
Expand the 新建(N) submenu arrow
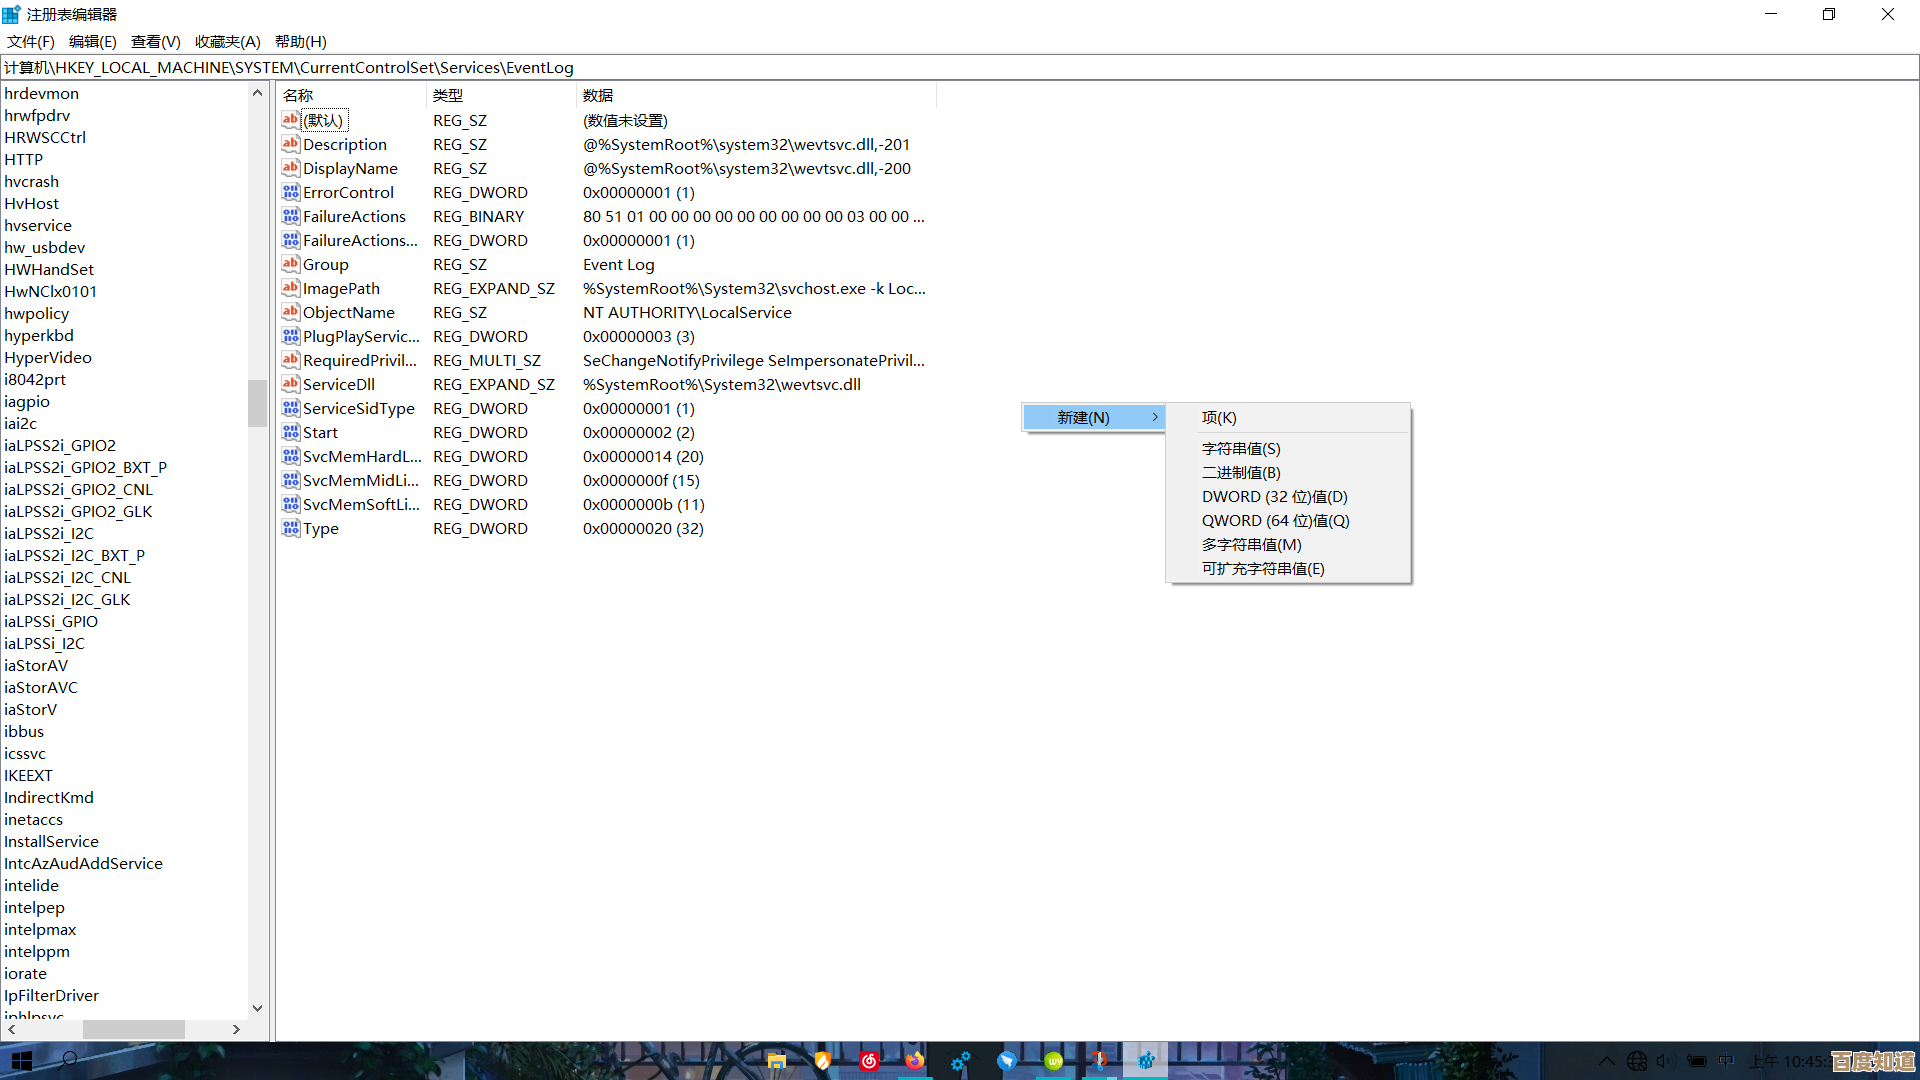1155,417
